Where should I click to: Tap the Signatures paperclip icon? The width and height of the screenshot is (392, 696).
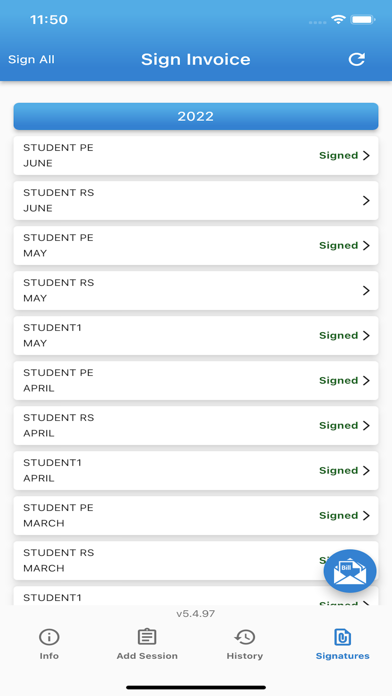pyautogui.click(x=342, y=637)
